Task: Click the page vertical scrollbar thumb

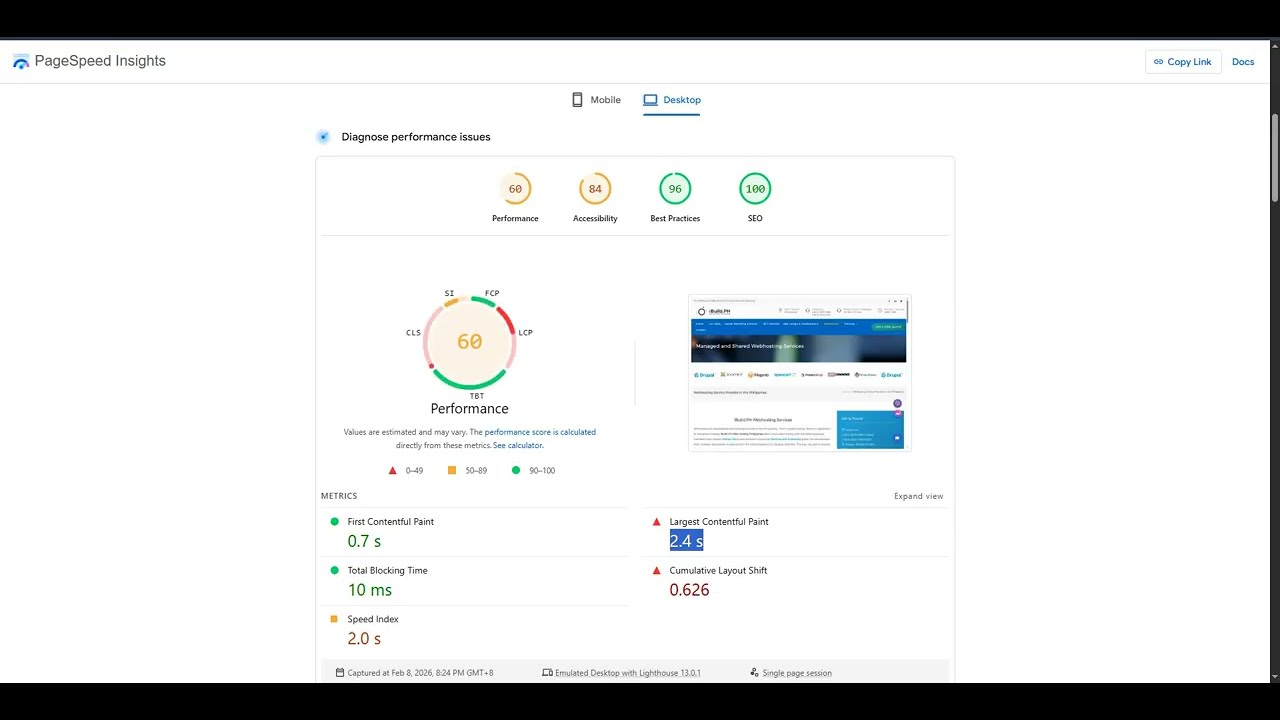Action: (1274, 158)
